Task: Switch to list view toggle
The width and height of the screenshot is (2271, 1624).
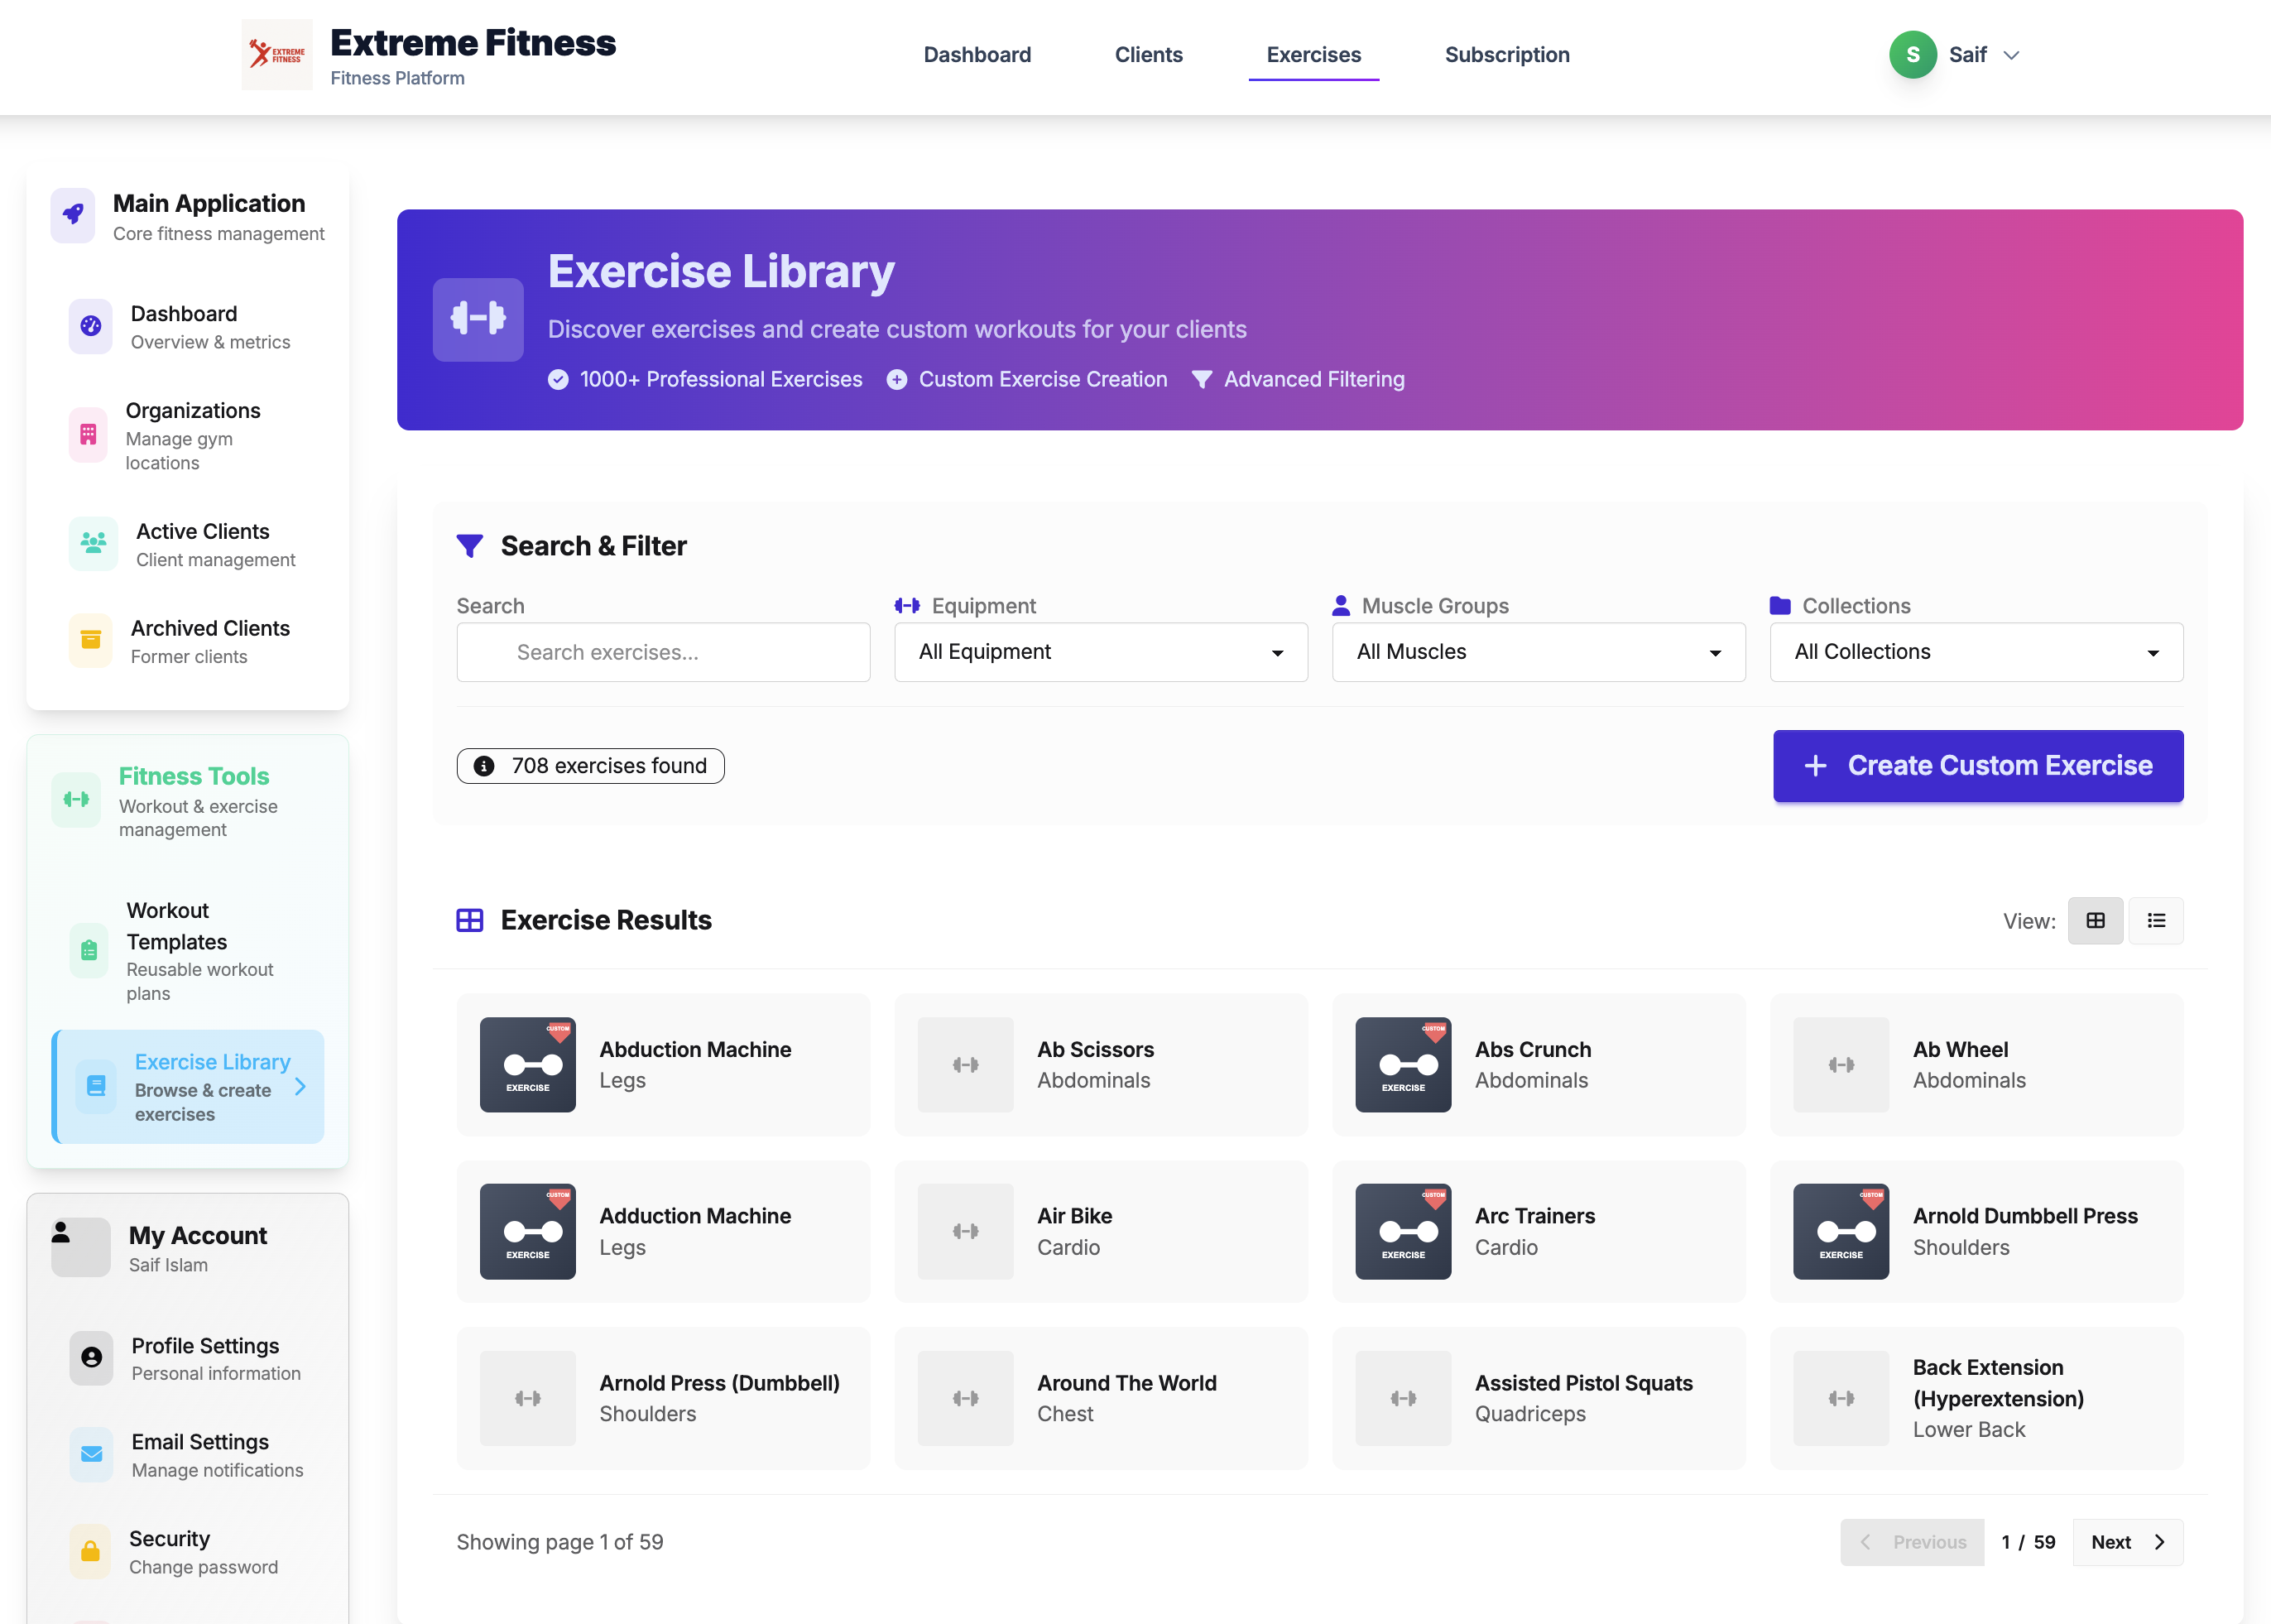Action: click(x=2156, y=921)
